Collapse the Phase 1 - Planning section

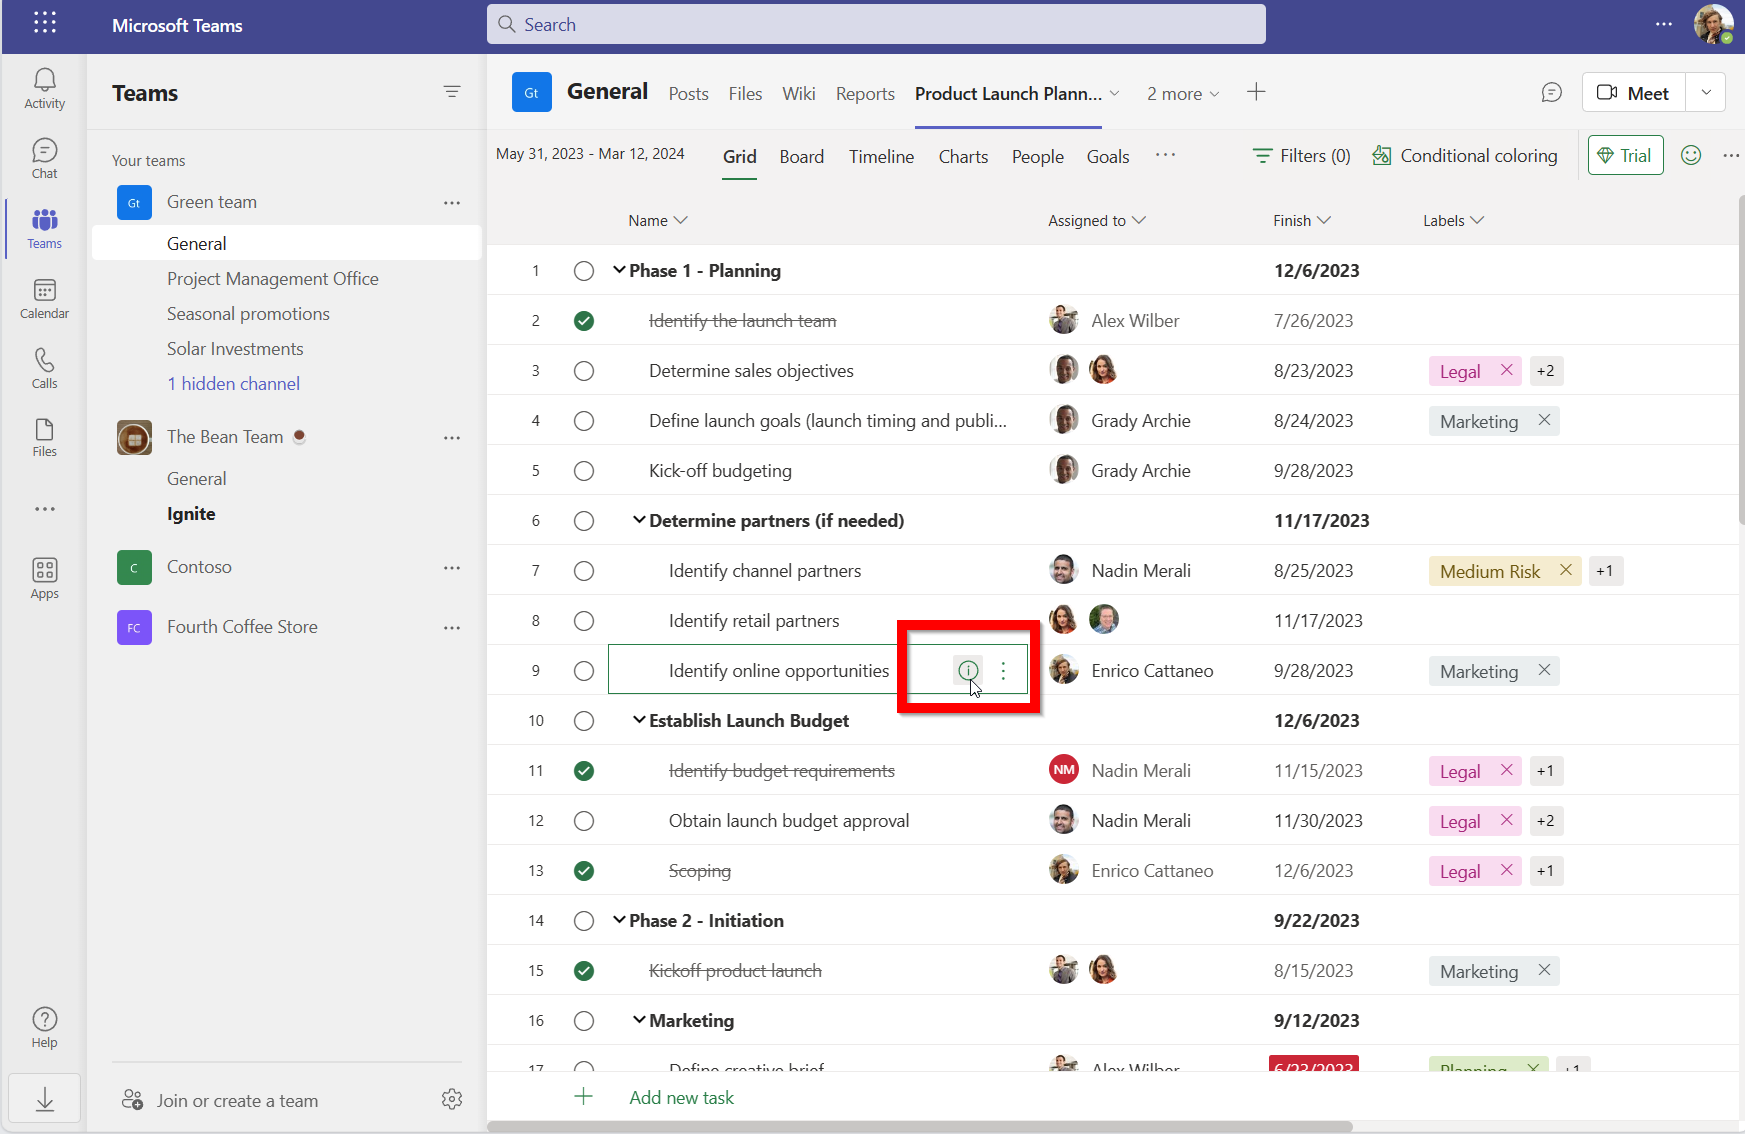coord(620,270)
